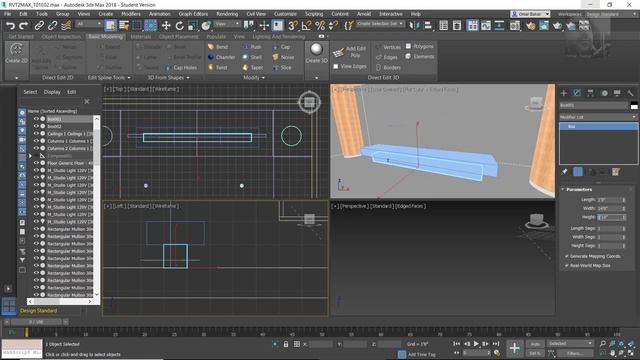Viewport: 640px width, 360px height.
Task: Toggle Show end result in modifier stack
Action: click(578, 172)
